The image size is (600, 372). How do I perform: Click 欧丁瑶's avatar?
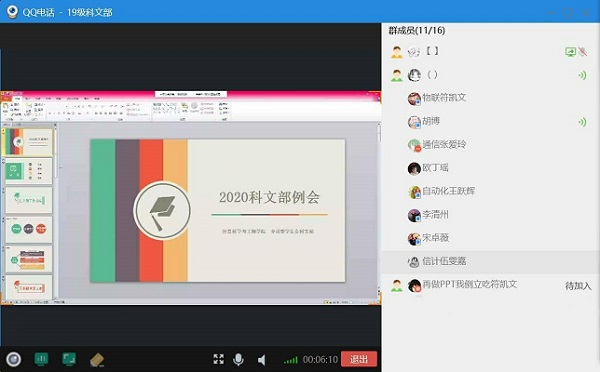point(414,168)
